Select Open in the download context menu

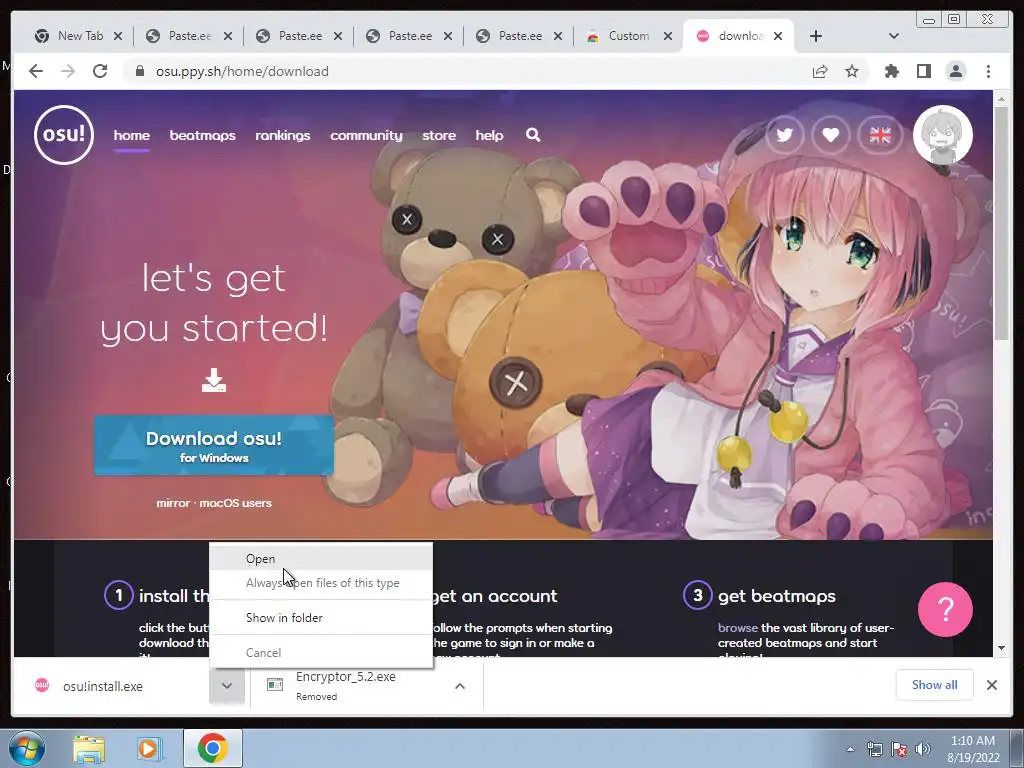[321, 558]
